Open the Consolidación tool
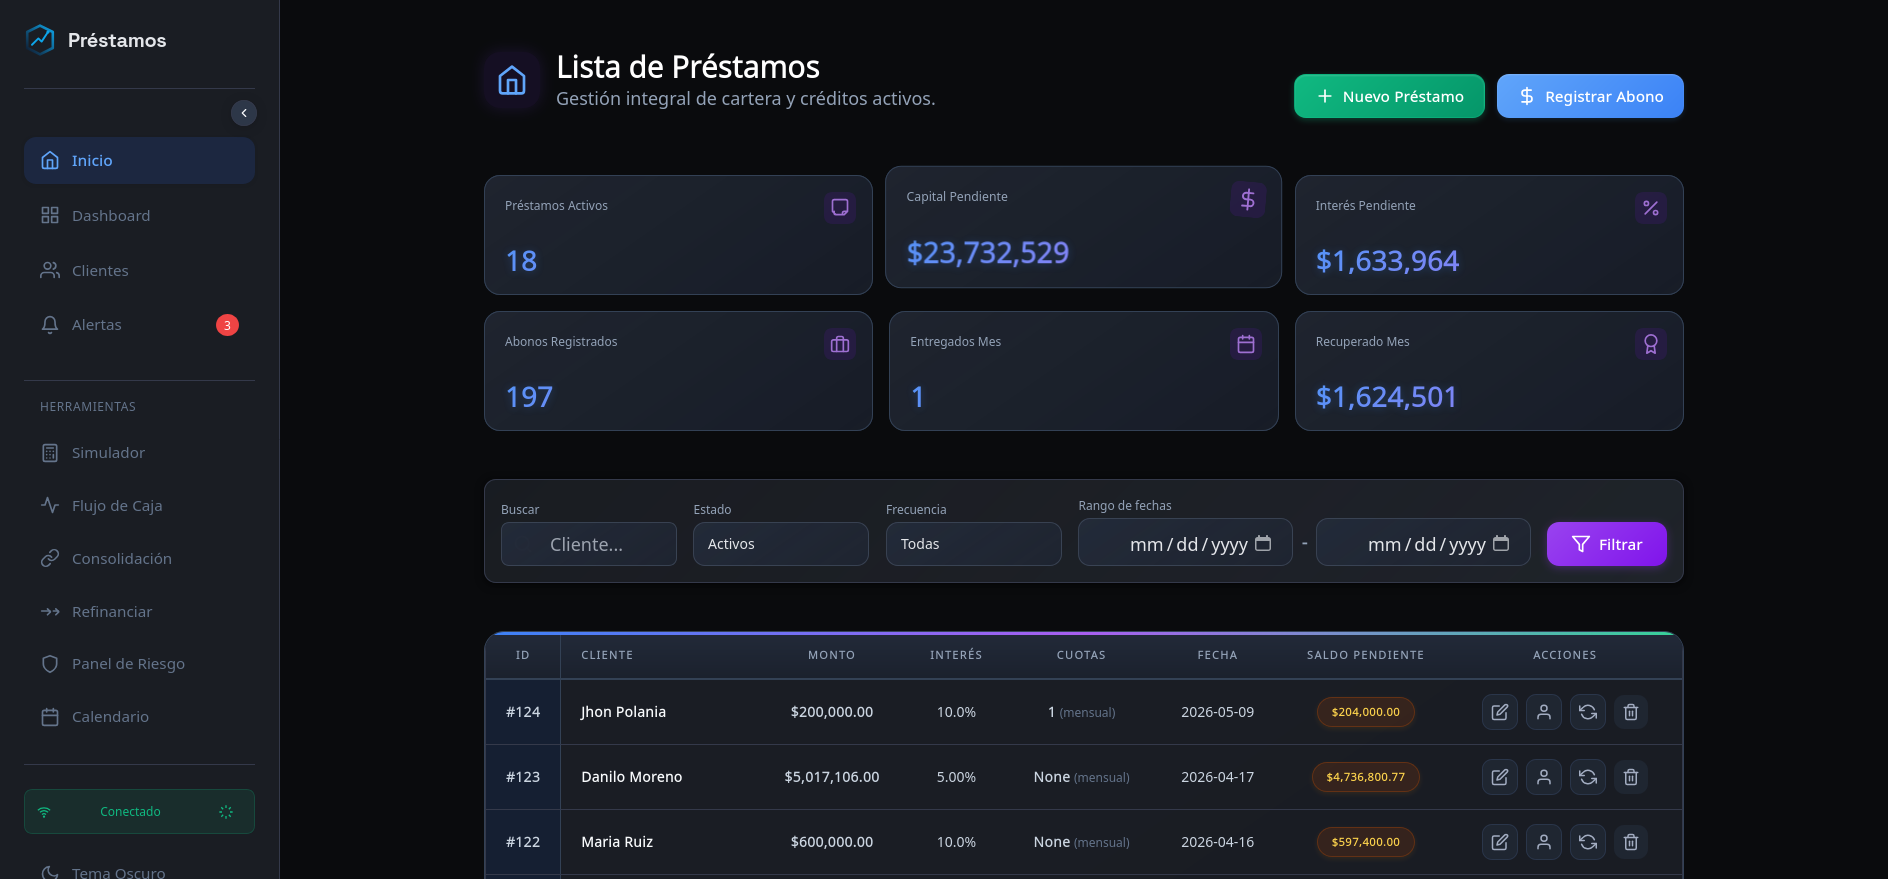 coord(139,559)
